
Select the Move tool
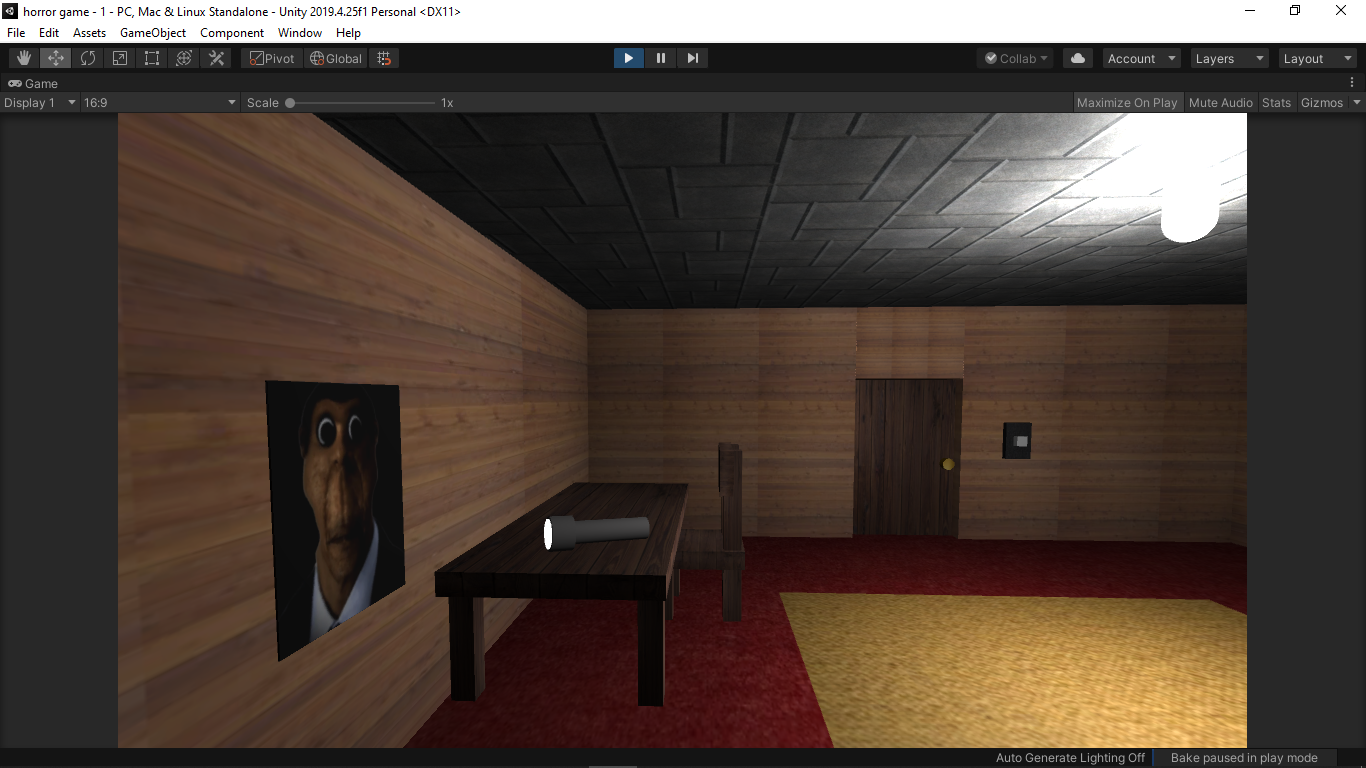coord(56,58)
